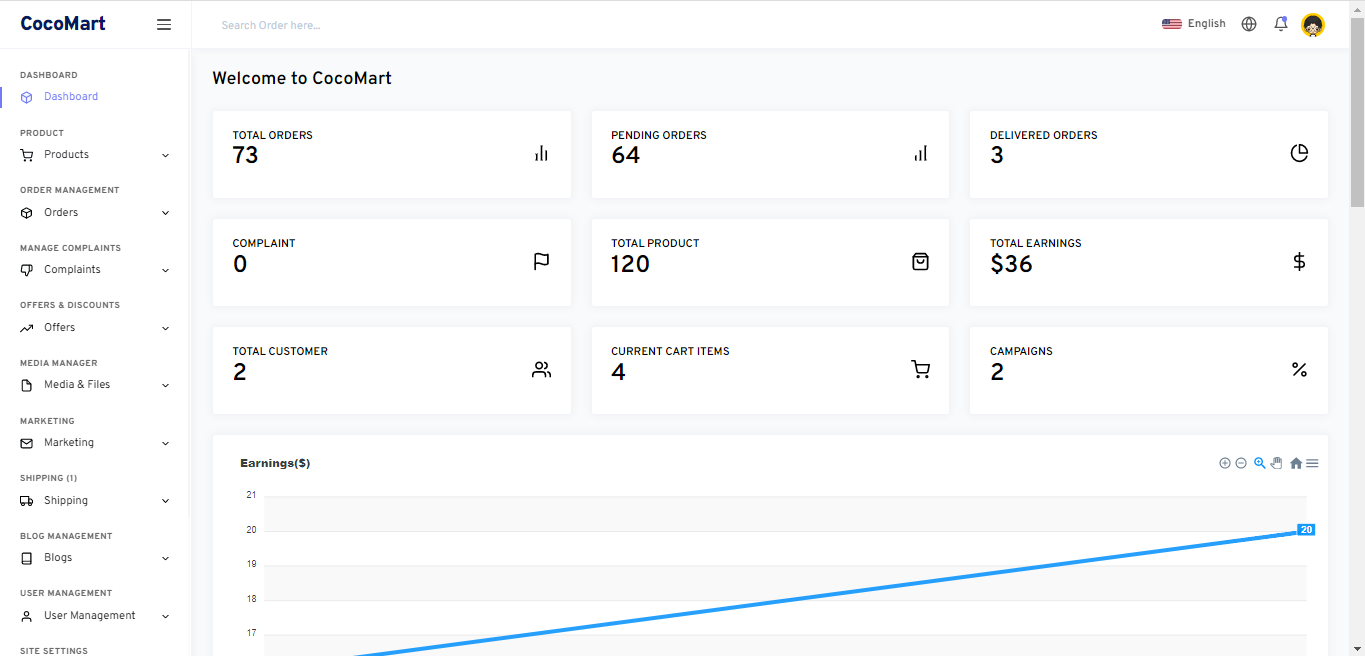Click the CocoMart logo link
Viewport: 1365px width, 656px height.
pos(63,24)
